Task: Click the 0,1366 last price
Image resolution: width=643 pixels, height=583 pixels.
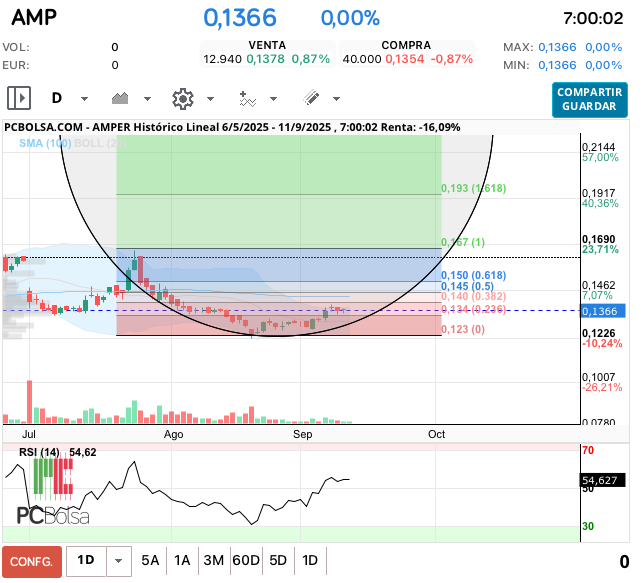Action: pyautogui.click(x=240, y=18)
